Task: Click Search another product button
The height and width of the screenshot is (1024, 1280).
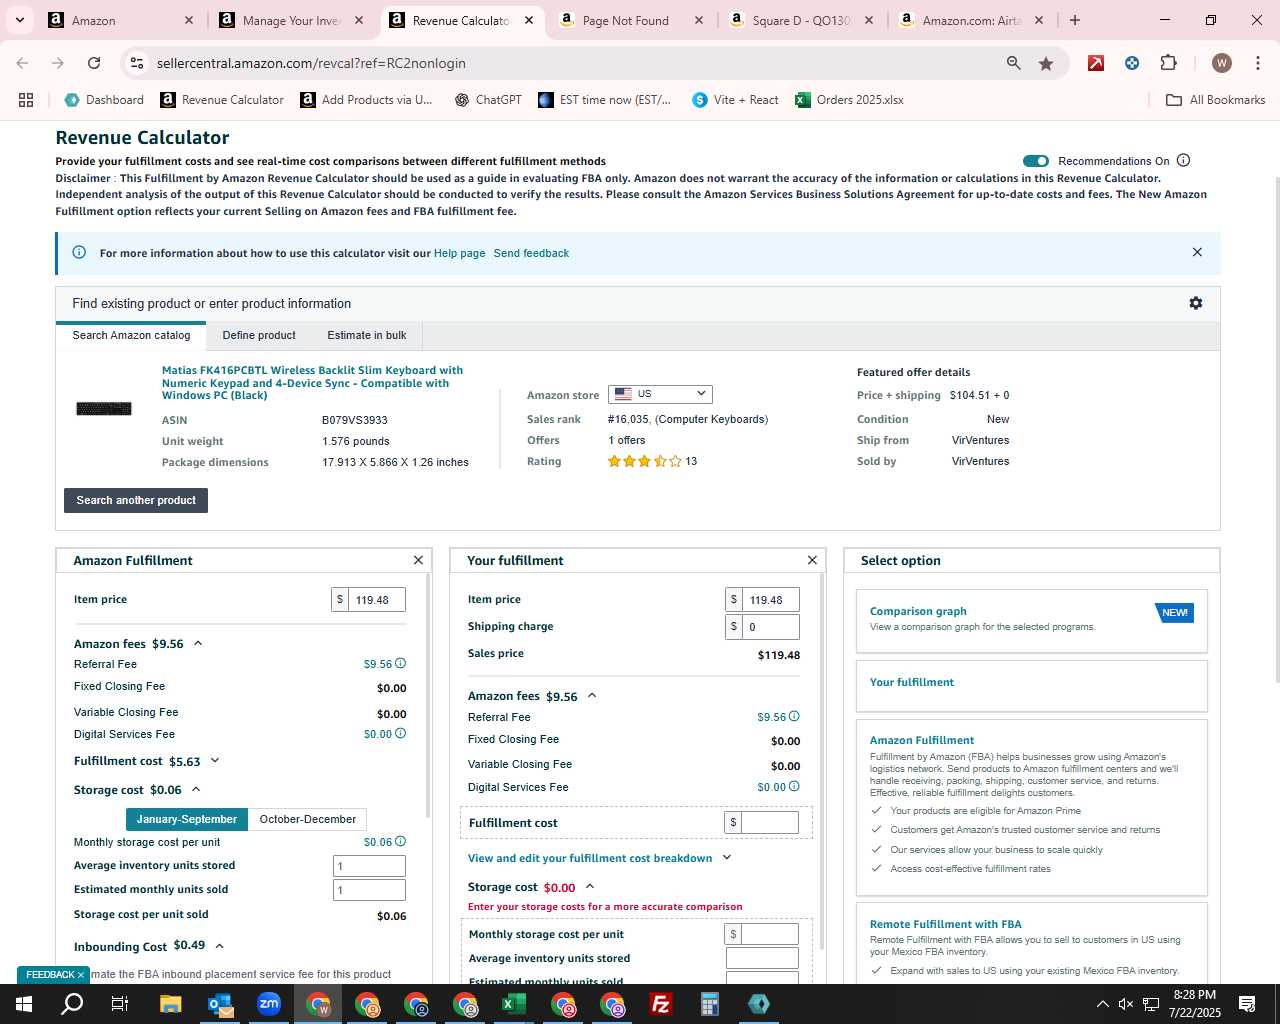Action: 136,500
